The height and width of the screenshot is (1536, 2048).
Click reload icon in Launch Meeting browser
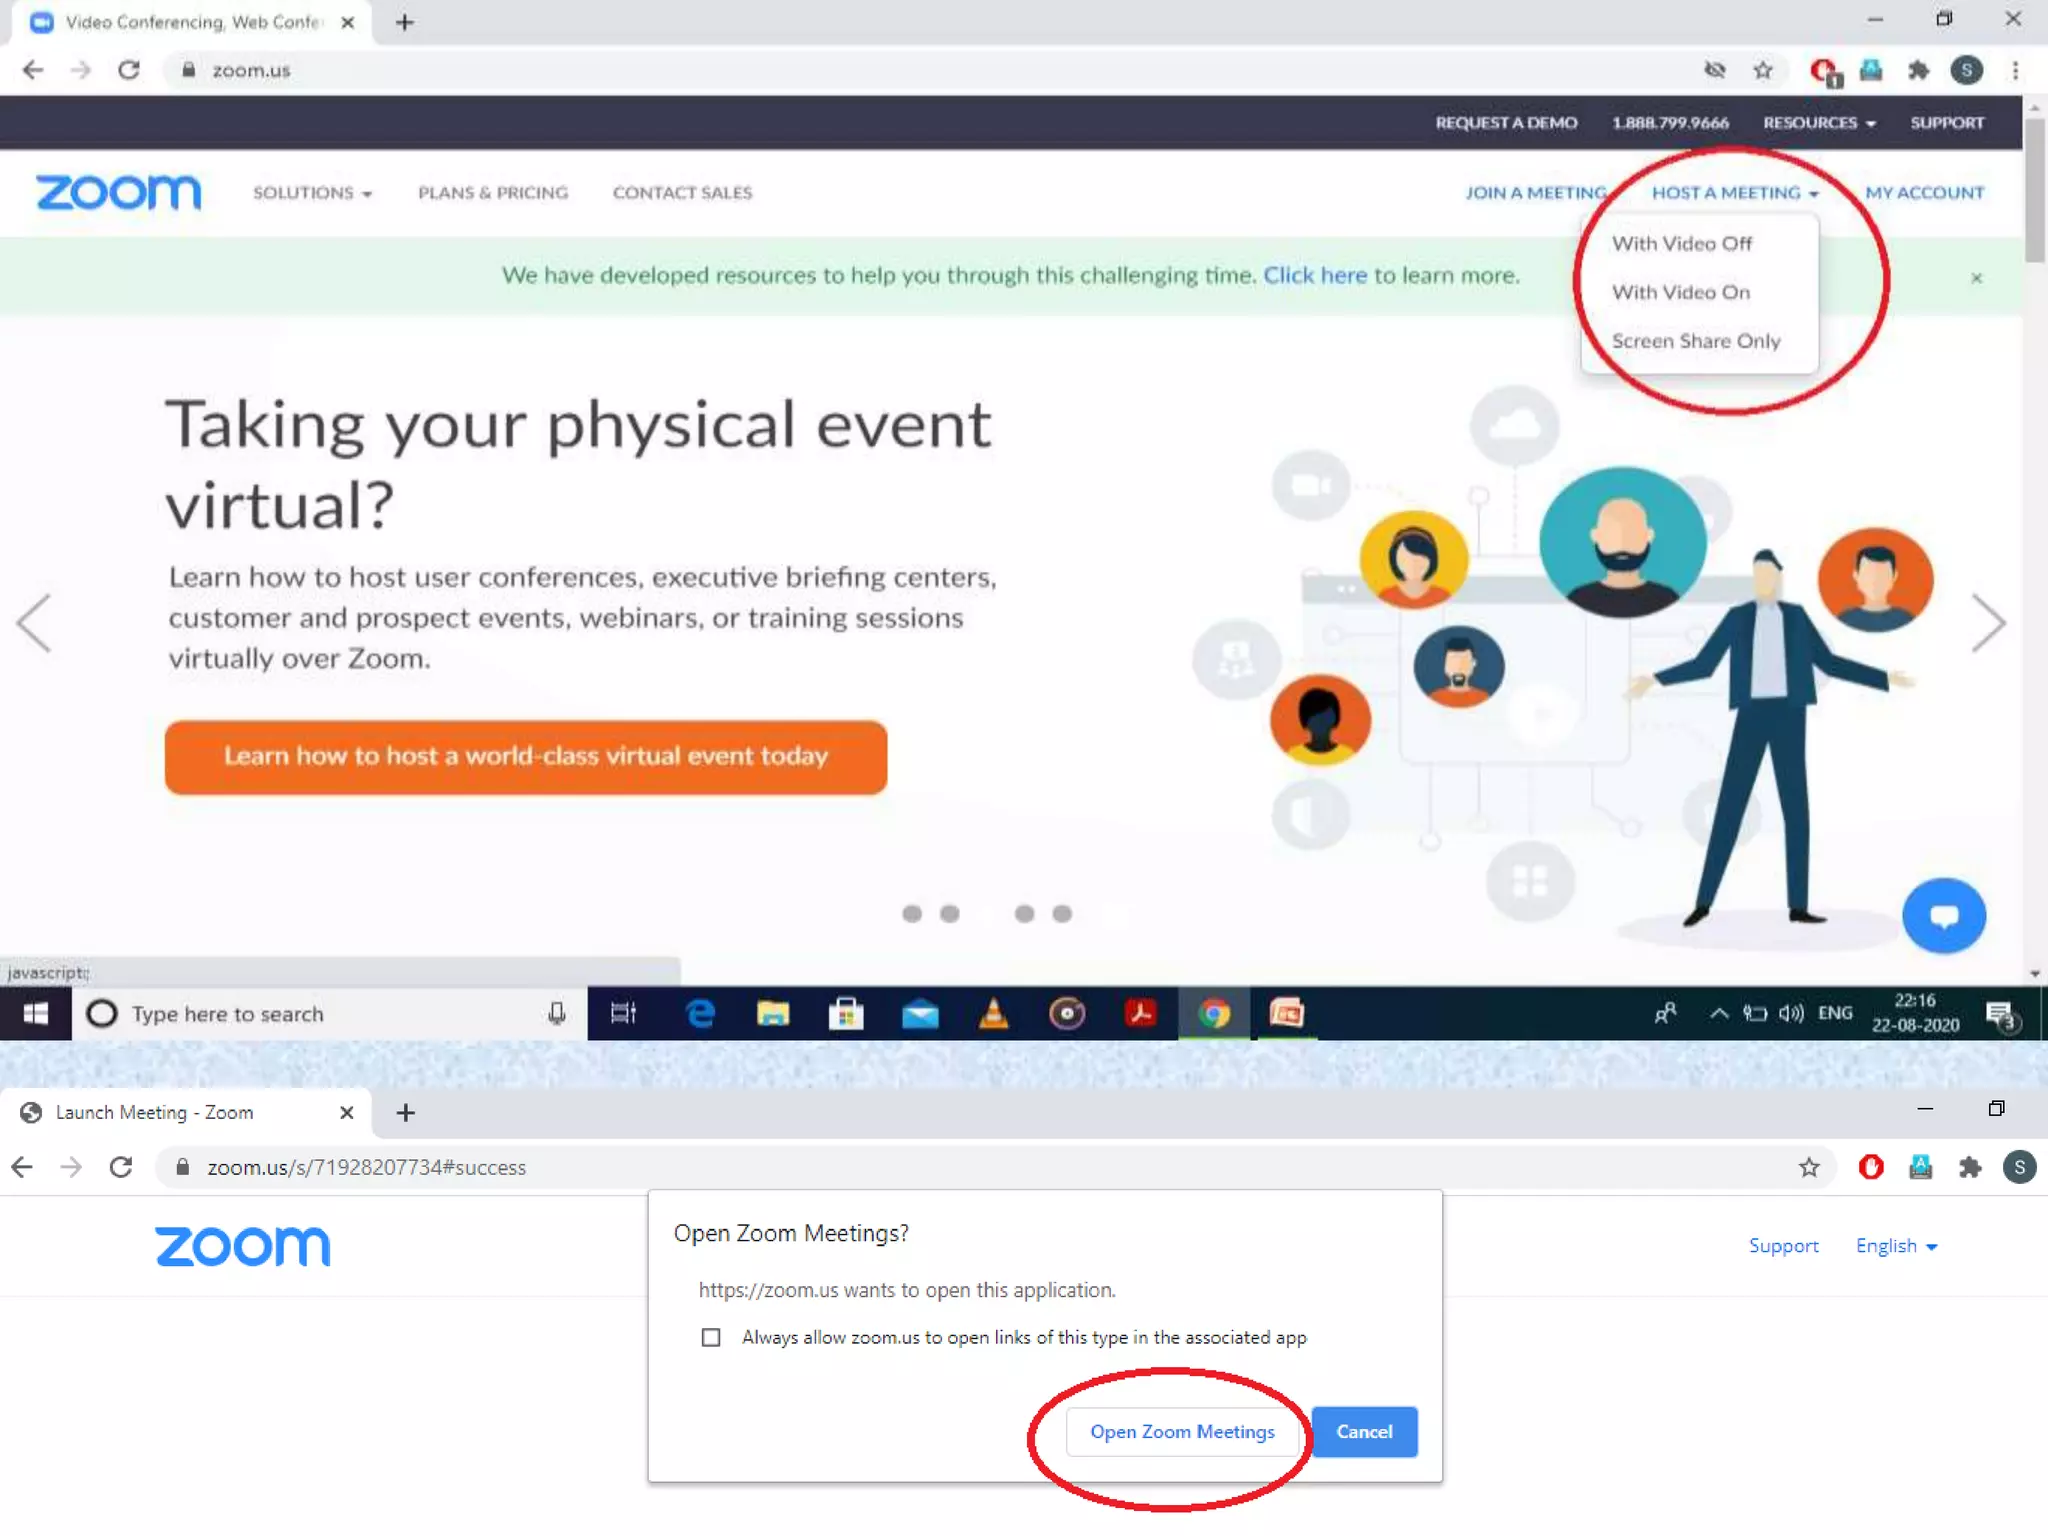click(x=121, y=1167)
